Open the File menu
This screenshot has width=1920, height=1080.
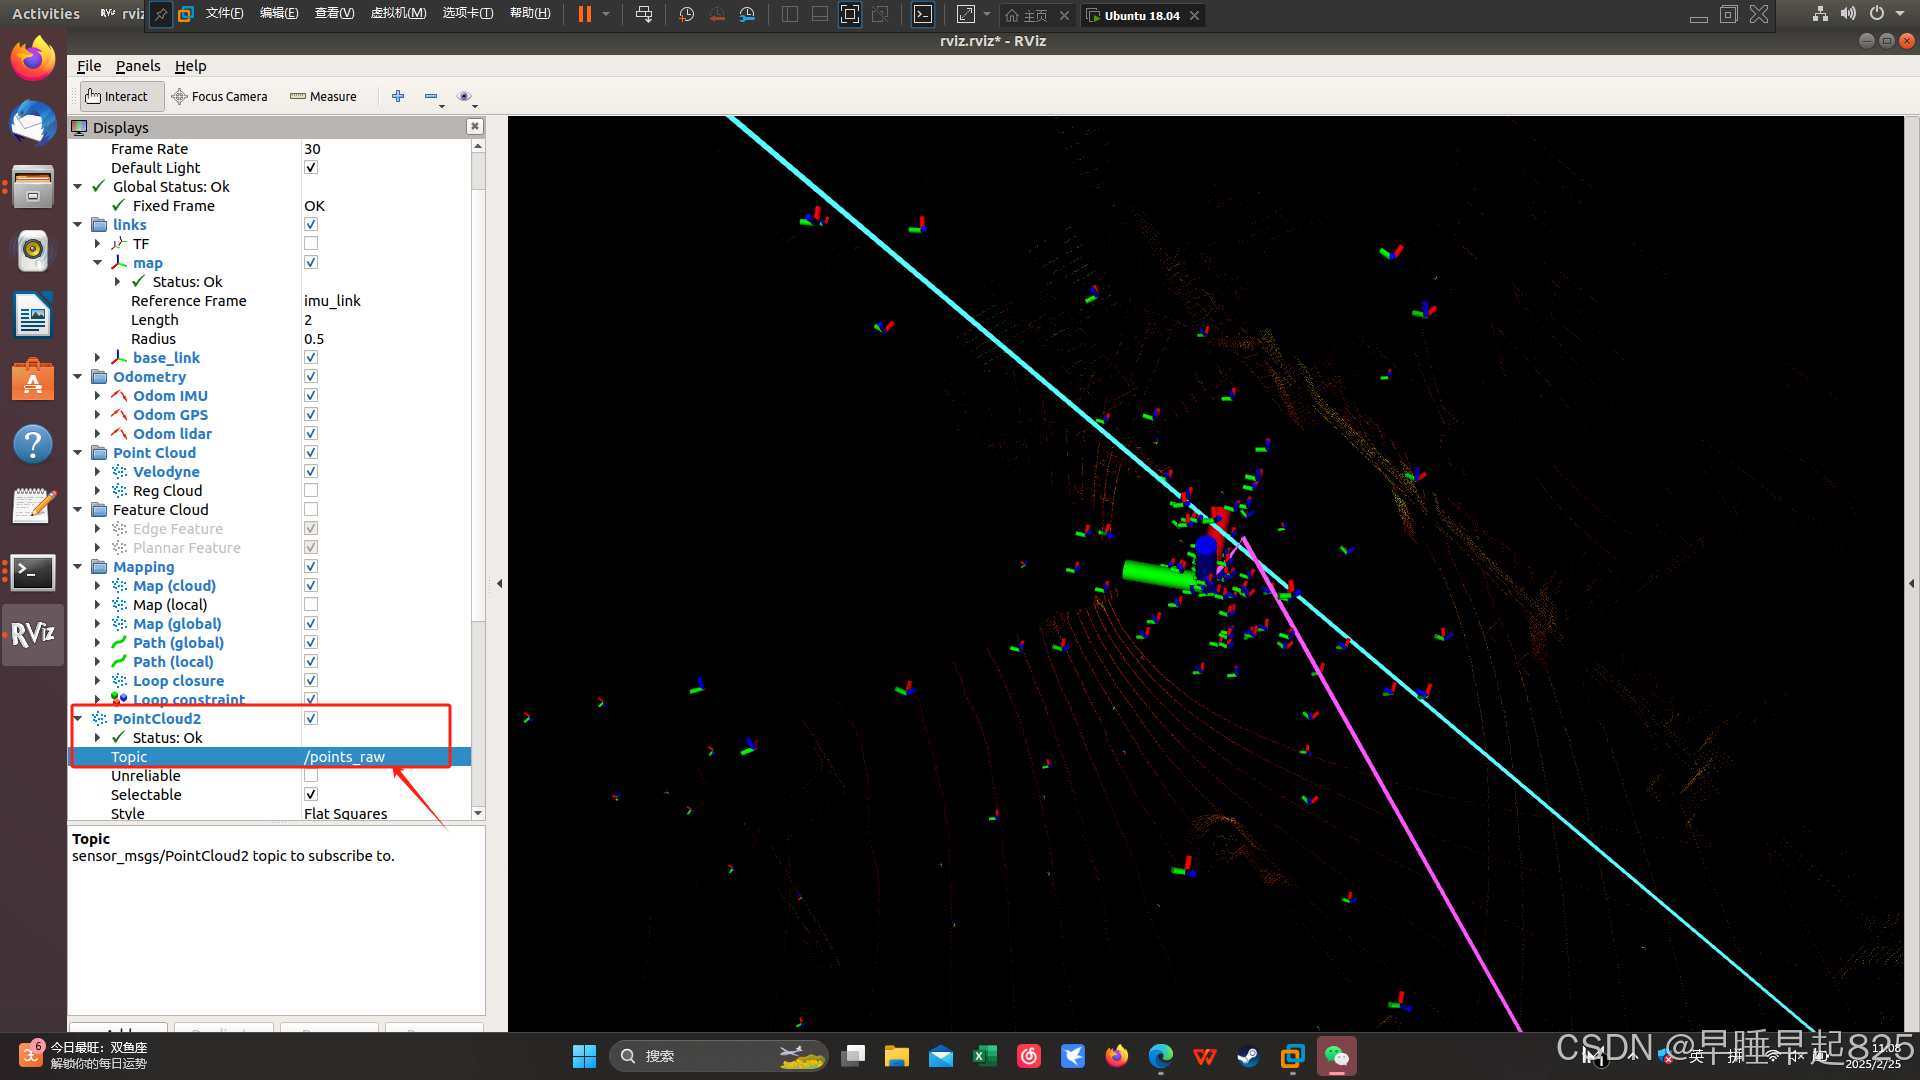click(x=89, y=66)
